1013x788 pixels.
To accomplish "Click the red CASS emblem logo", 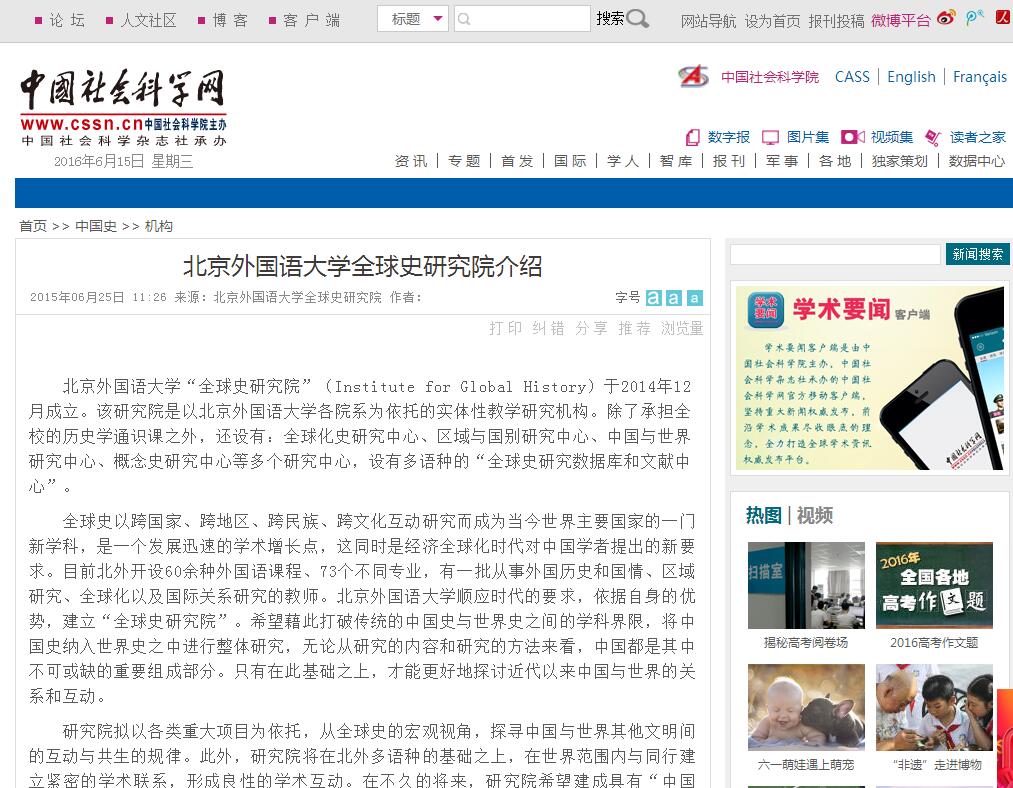I will 693,76.
